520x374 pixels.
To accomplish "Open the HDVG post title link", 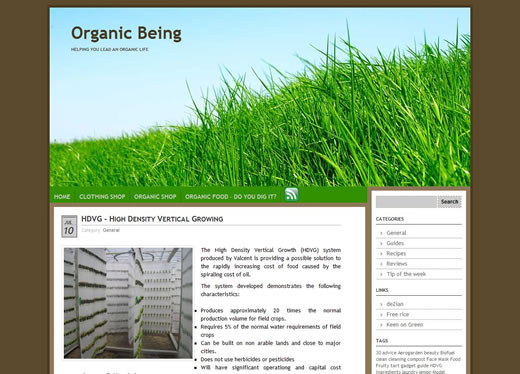I will point(152,219).
